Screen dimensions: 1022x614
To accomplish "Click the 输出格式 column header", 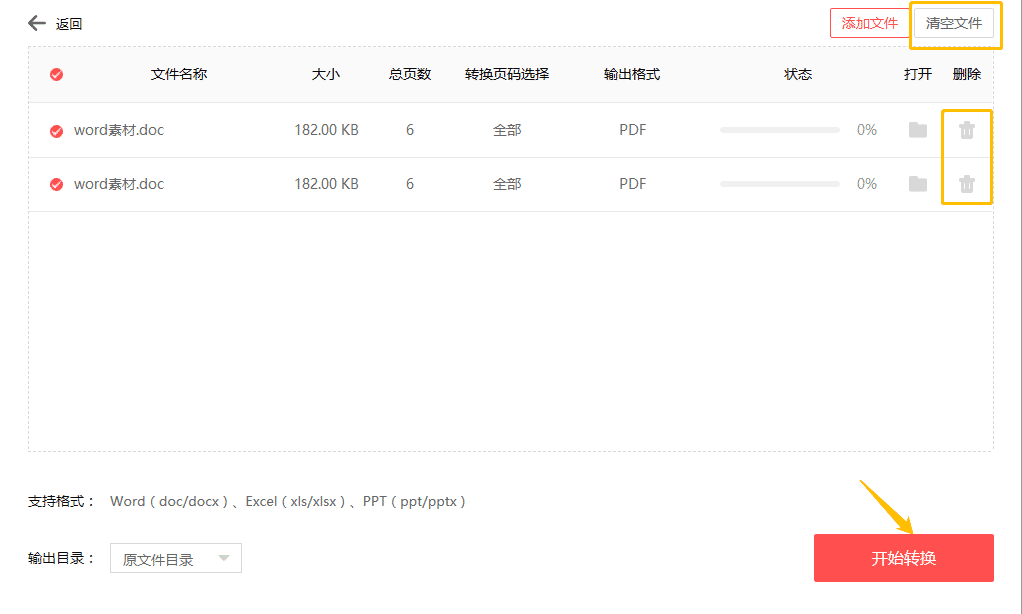I will pyautogui.click(x=632, y=74).
